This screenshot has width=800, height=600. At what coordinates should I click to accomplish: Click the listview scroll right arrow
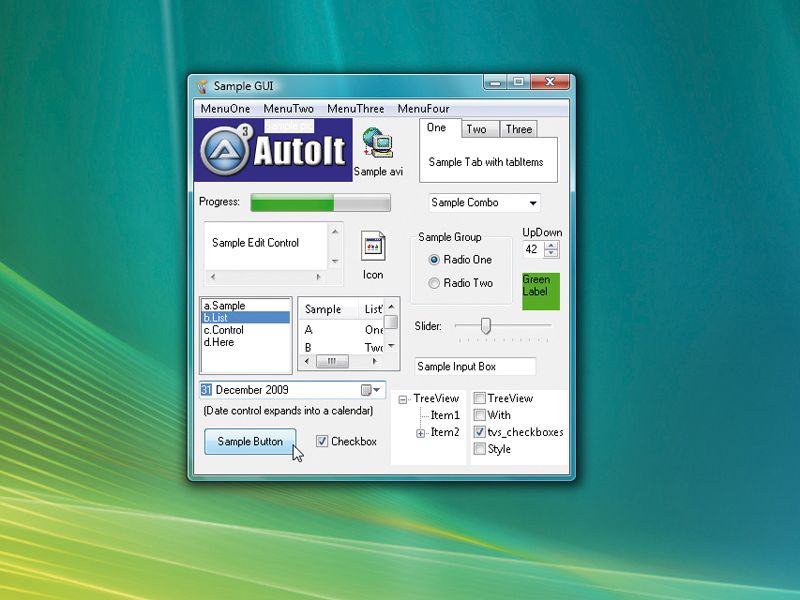coord(375,361)
